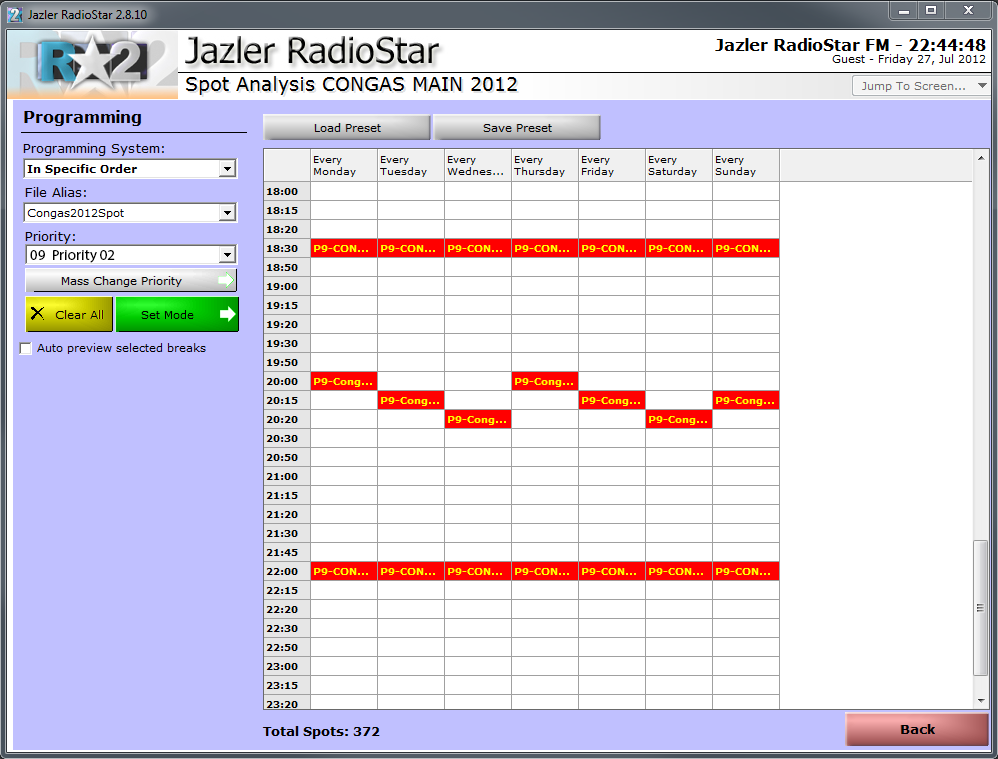Select the Thursday 22:00 P9-CON spot
998x759 pixels.
[545, 571]
